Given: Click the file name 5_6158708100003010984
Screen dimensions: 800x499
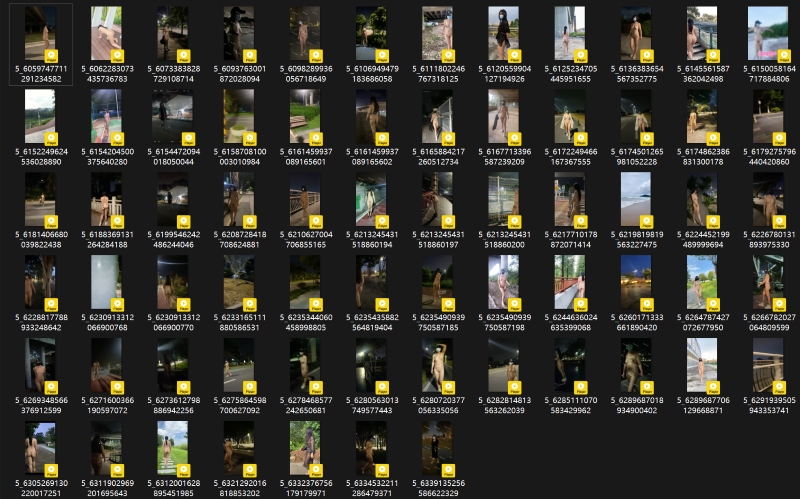Looking at the screenshot, I should [x=238, y=155].
